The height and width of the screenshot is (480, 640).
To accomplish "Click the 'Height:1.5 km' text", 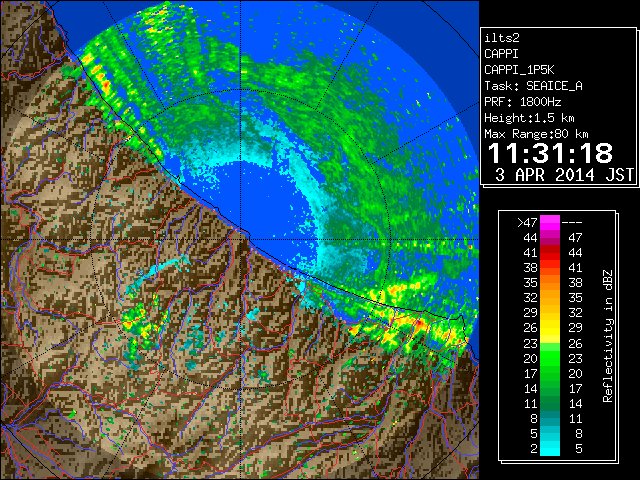I will pos(529,118).
